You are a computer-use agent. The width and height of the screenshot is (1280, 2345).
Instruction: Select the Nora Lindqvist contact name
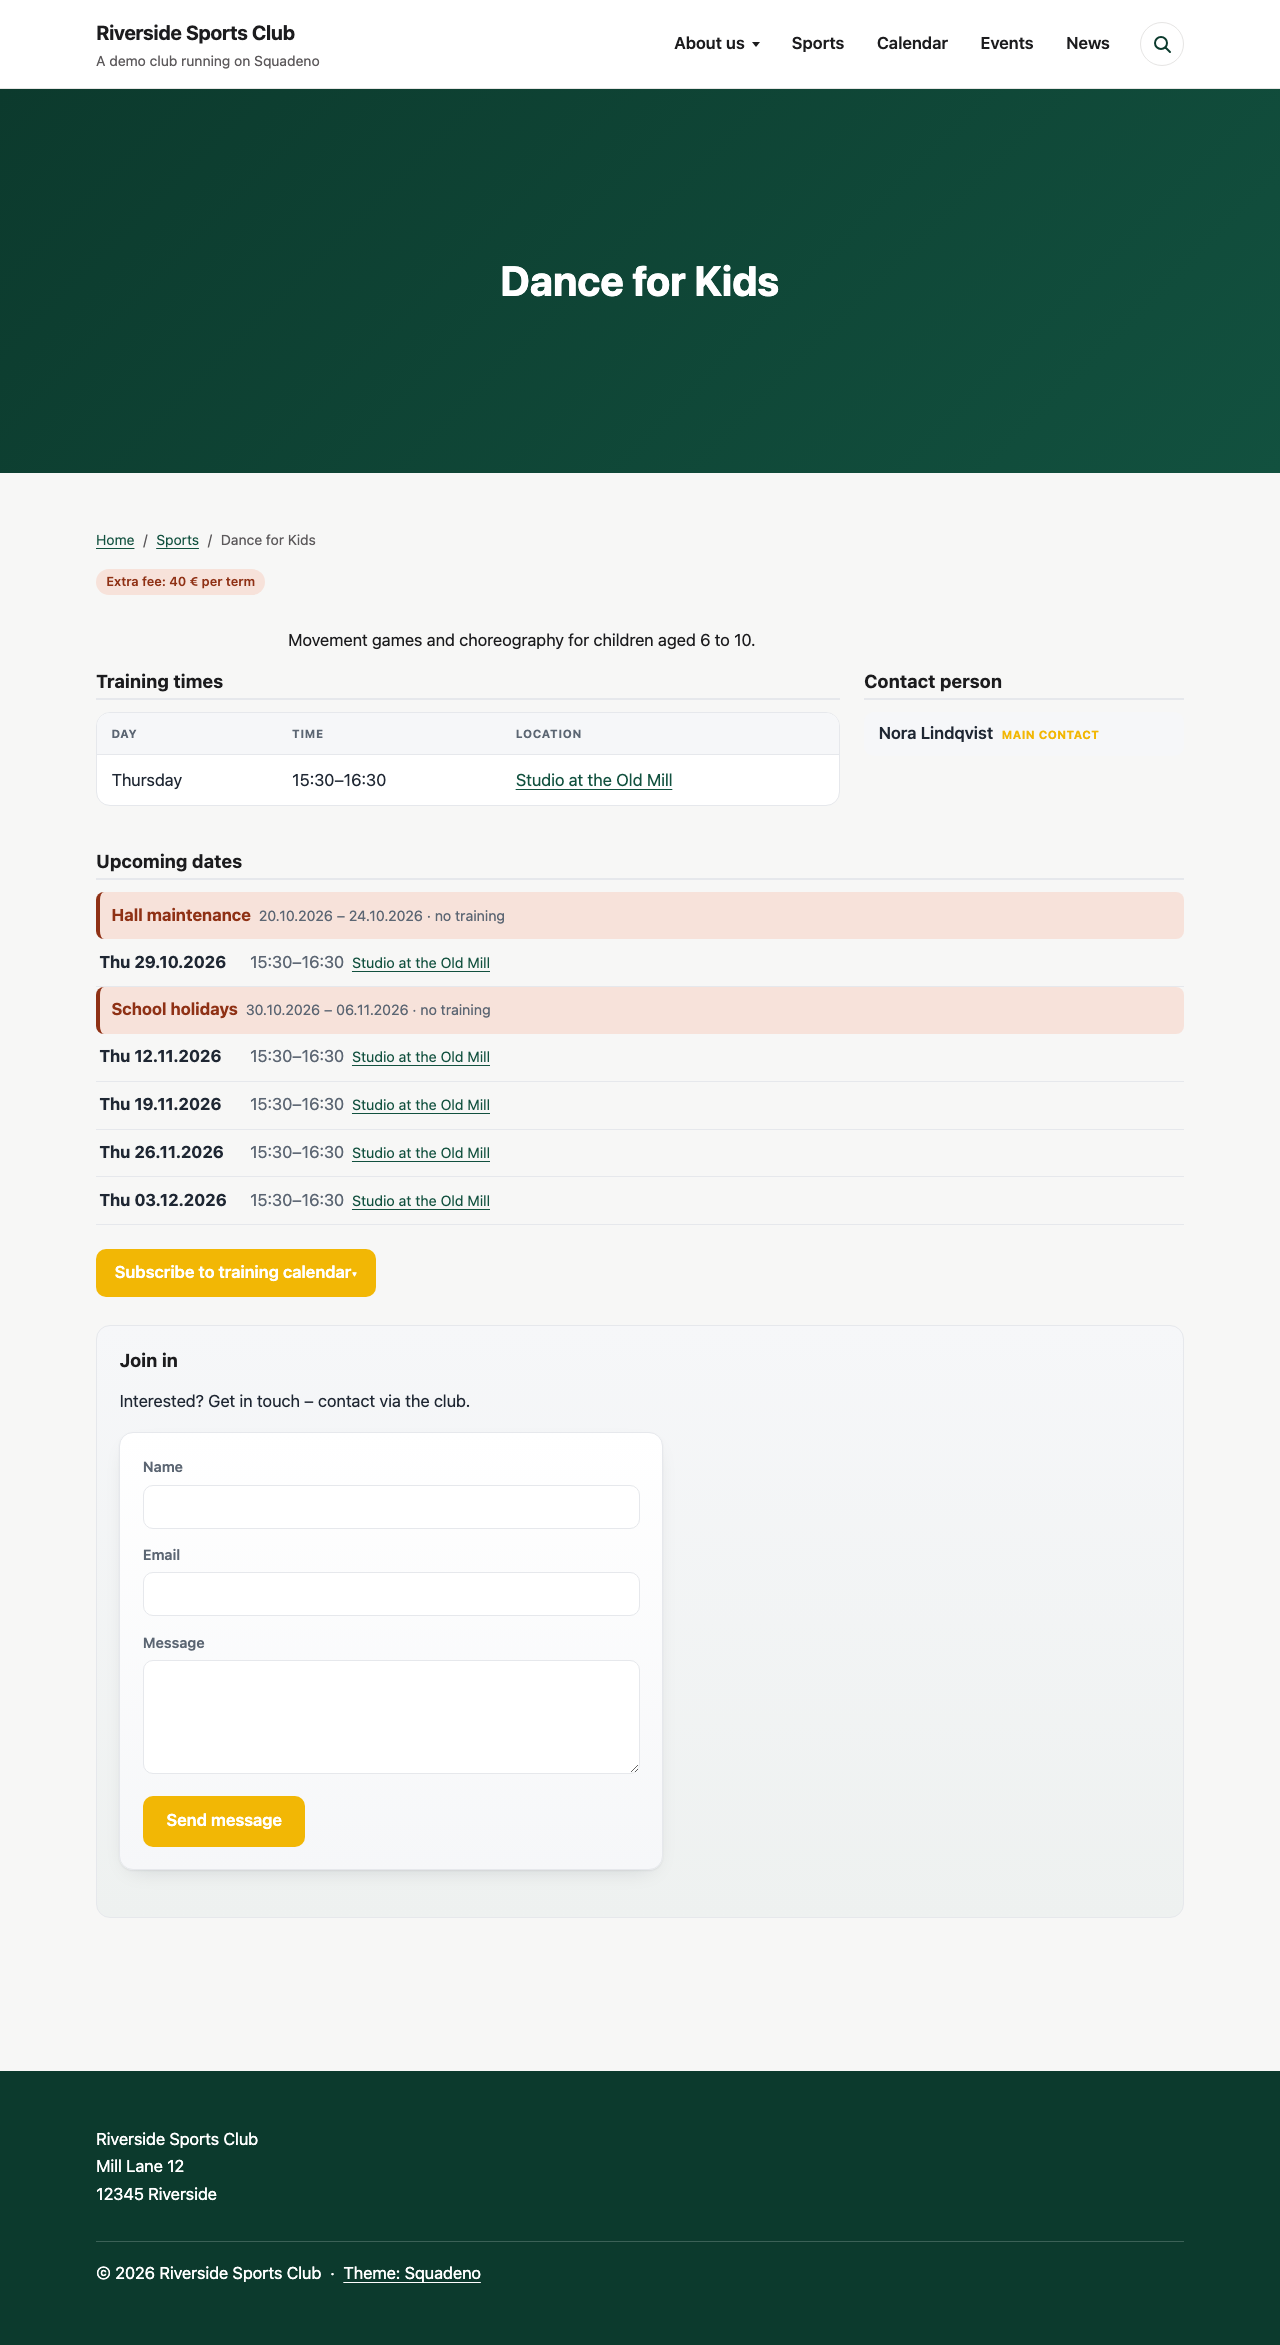tap(936, 733)
